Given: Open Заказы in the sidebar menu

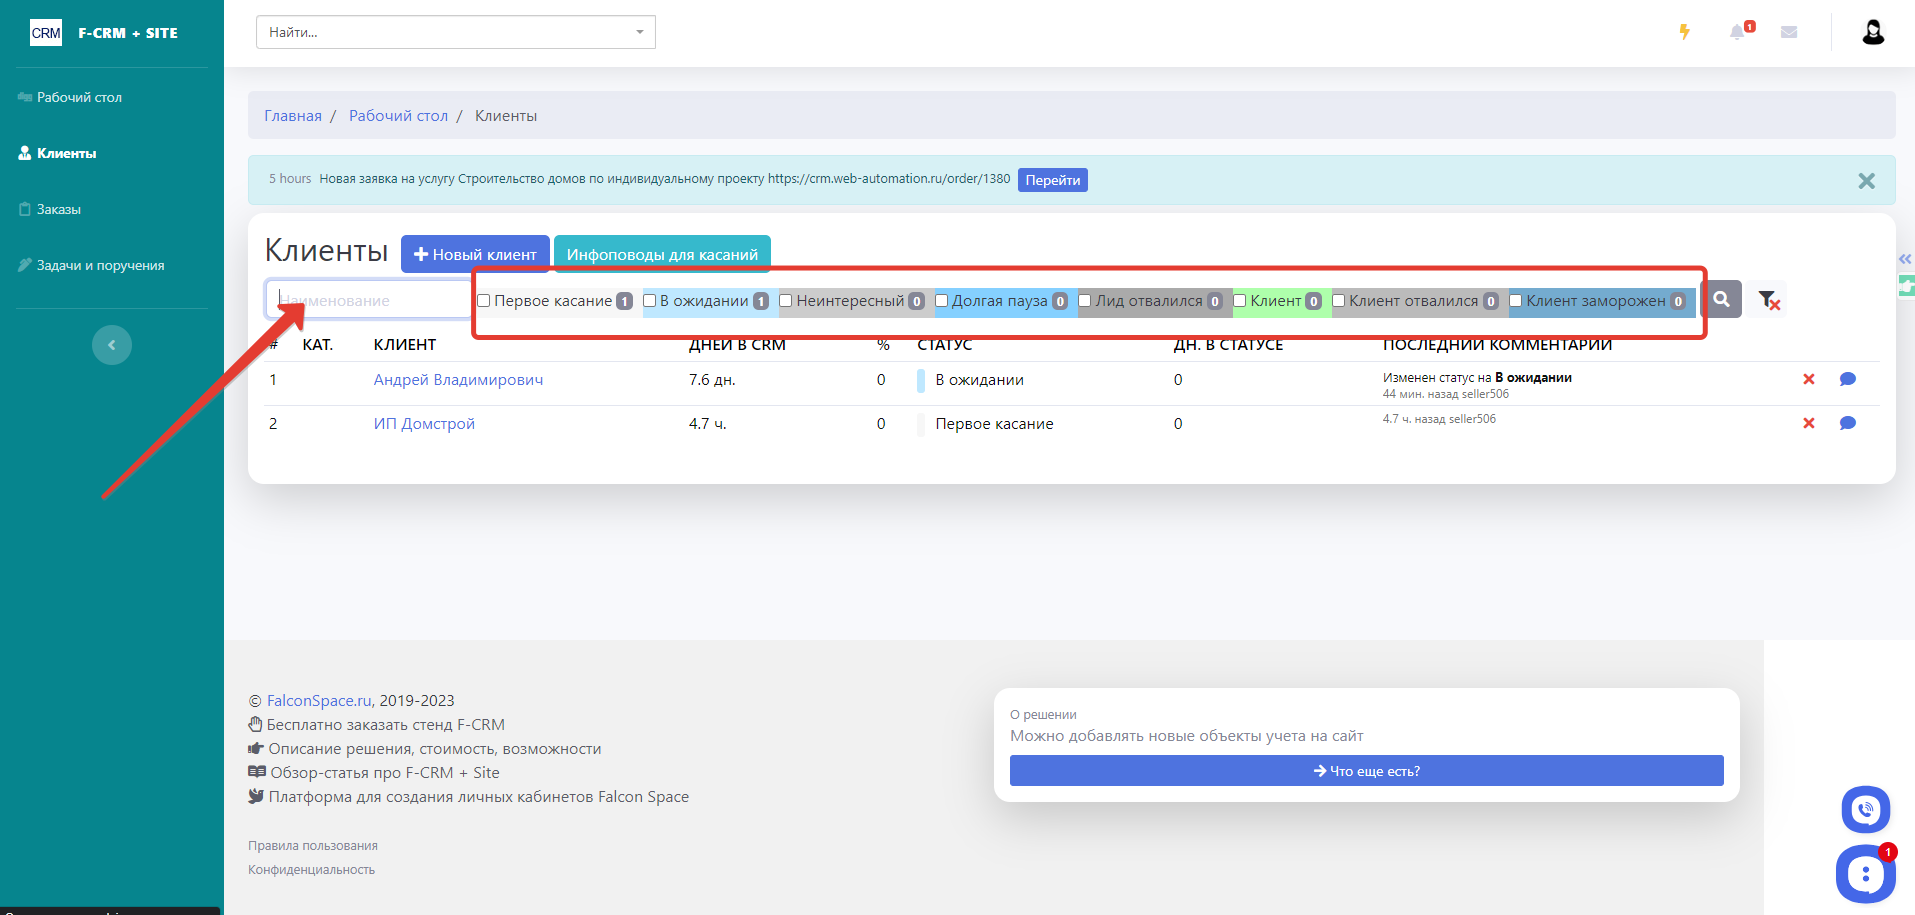Looking at the screenshot, I should tap(58, 209).
